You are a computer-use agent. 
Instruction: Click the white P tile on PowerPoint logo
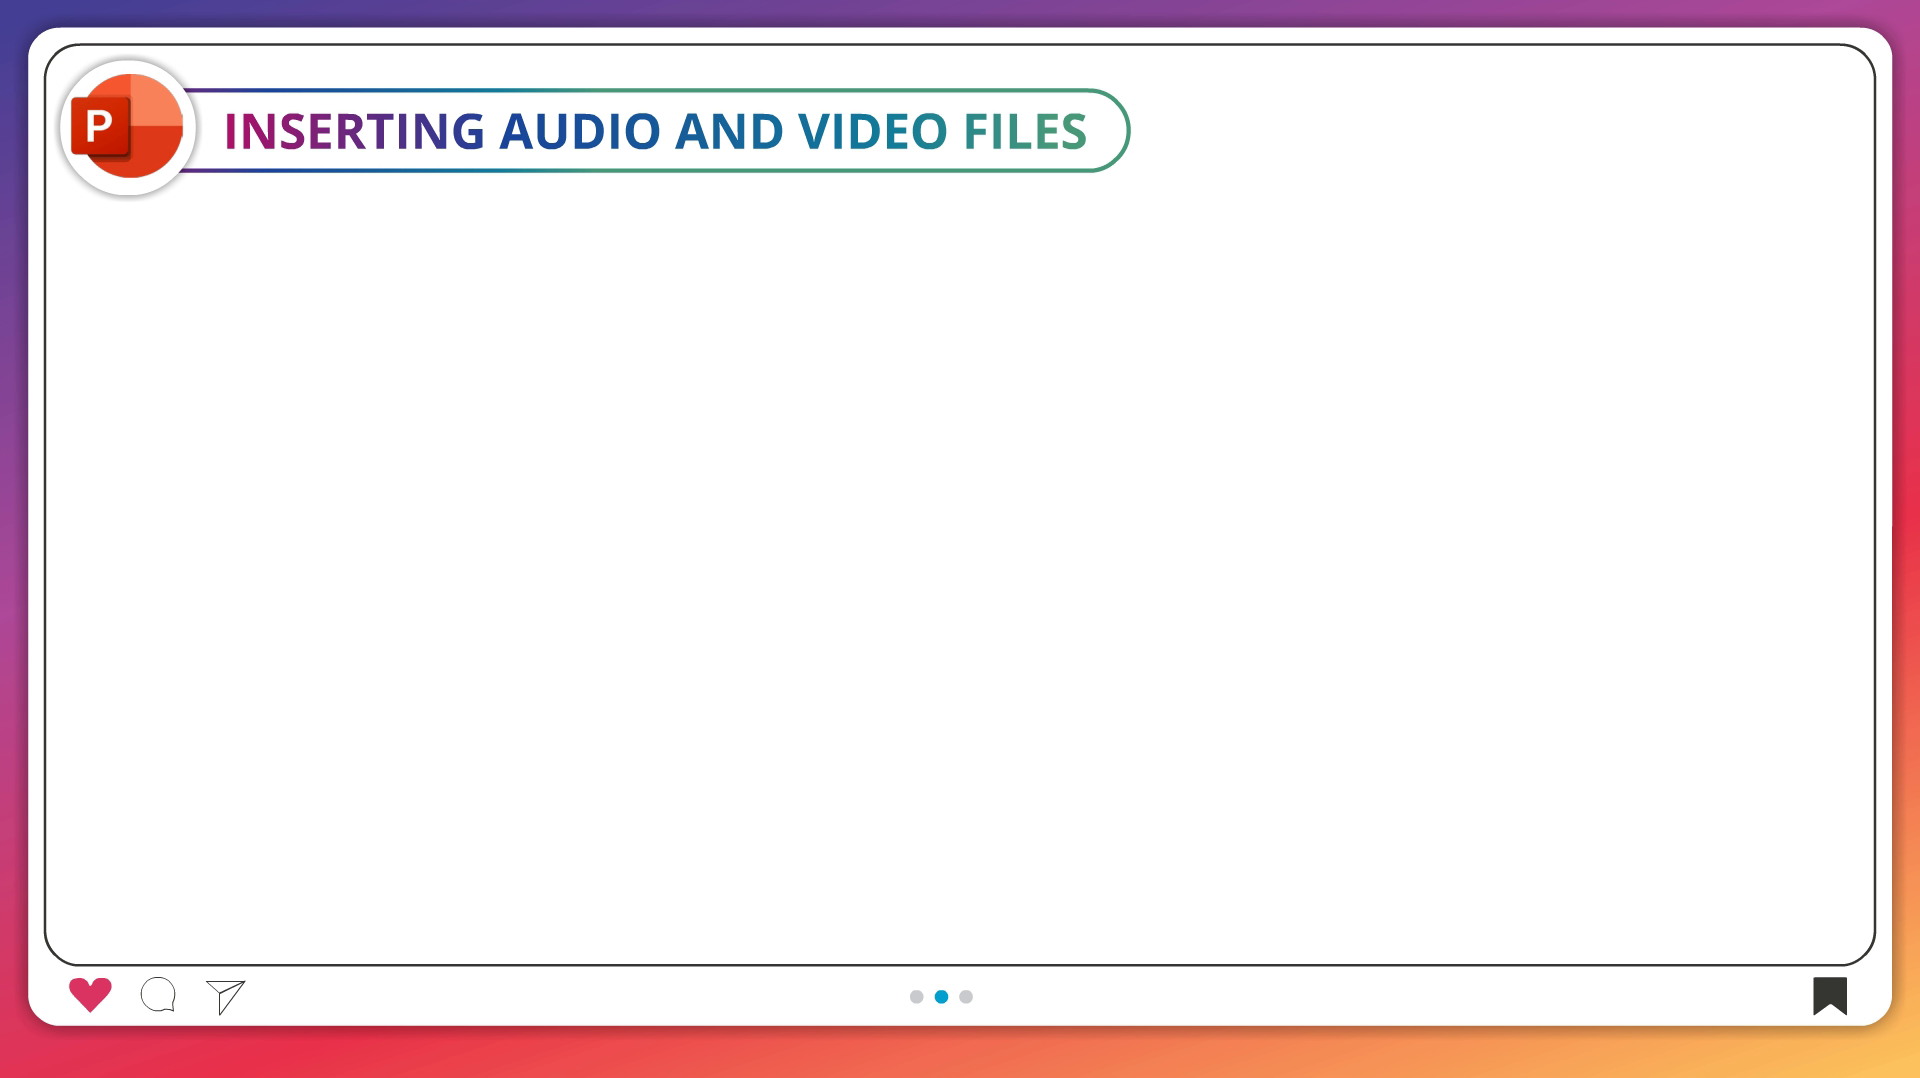[99, 128]
